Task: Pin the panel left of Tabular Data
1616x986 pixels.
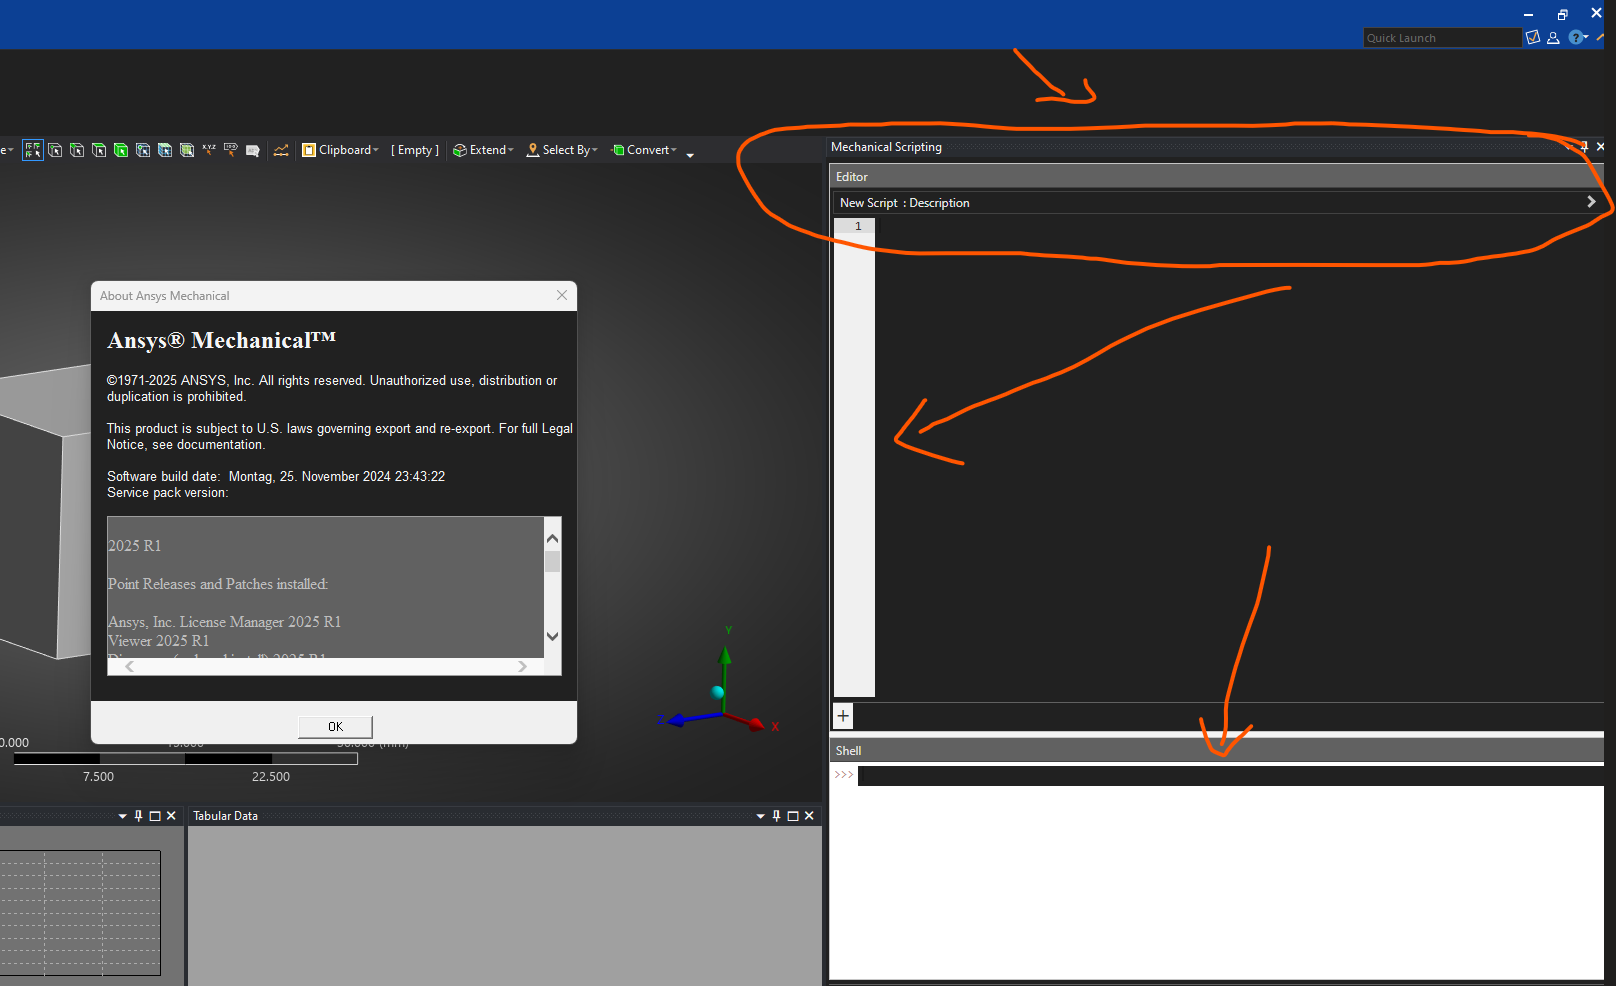Action: pos(138,816)
